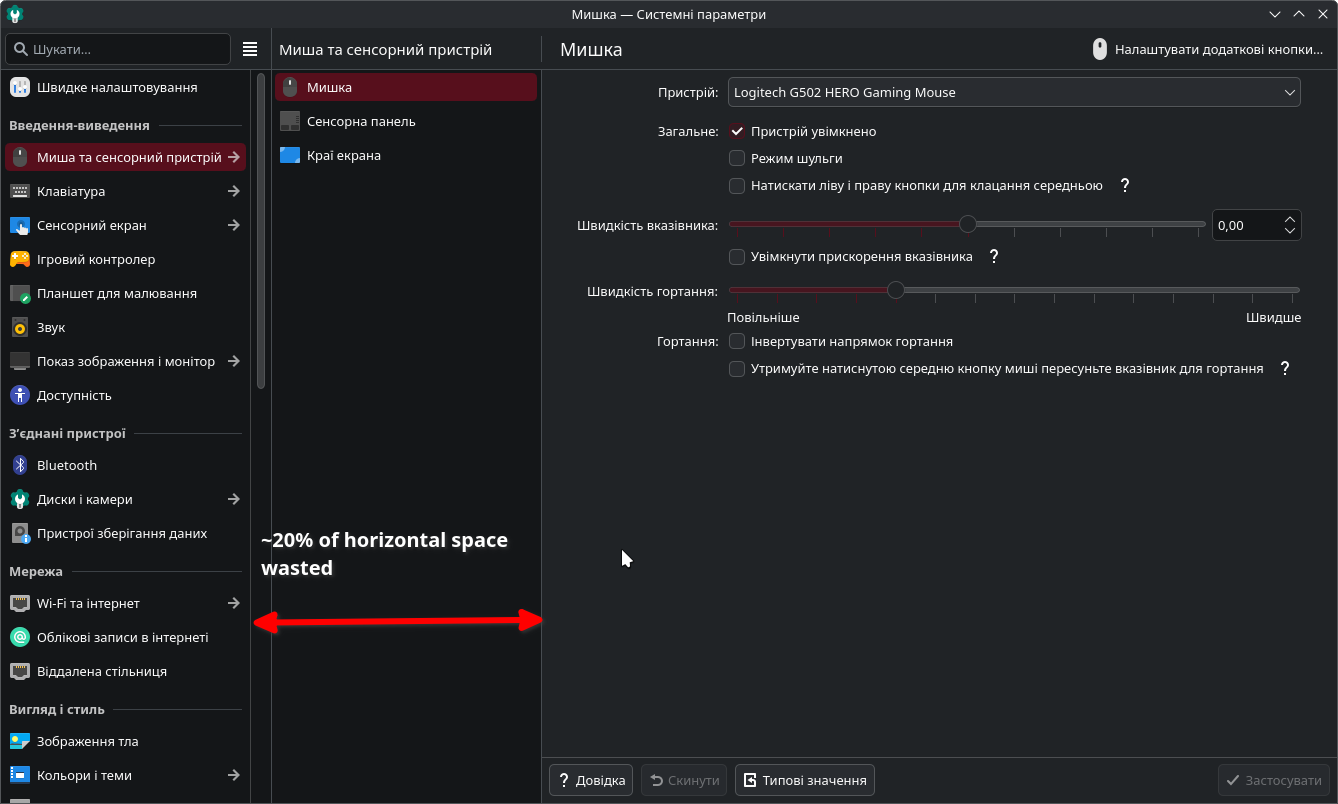Expand Показ зображення і монітор arrow

click(233, 361)
